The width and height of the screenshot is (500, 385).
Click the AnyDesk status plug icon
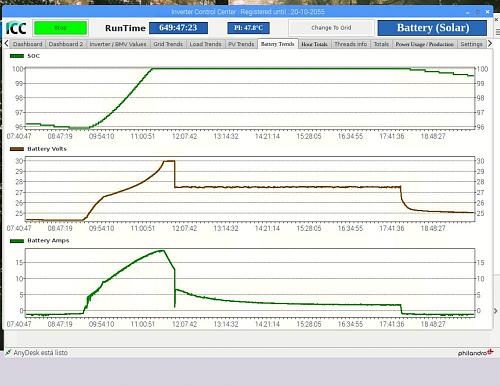click(8, 352)
